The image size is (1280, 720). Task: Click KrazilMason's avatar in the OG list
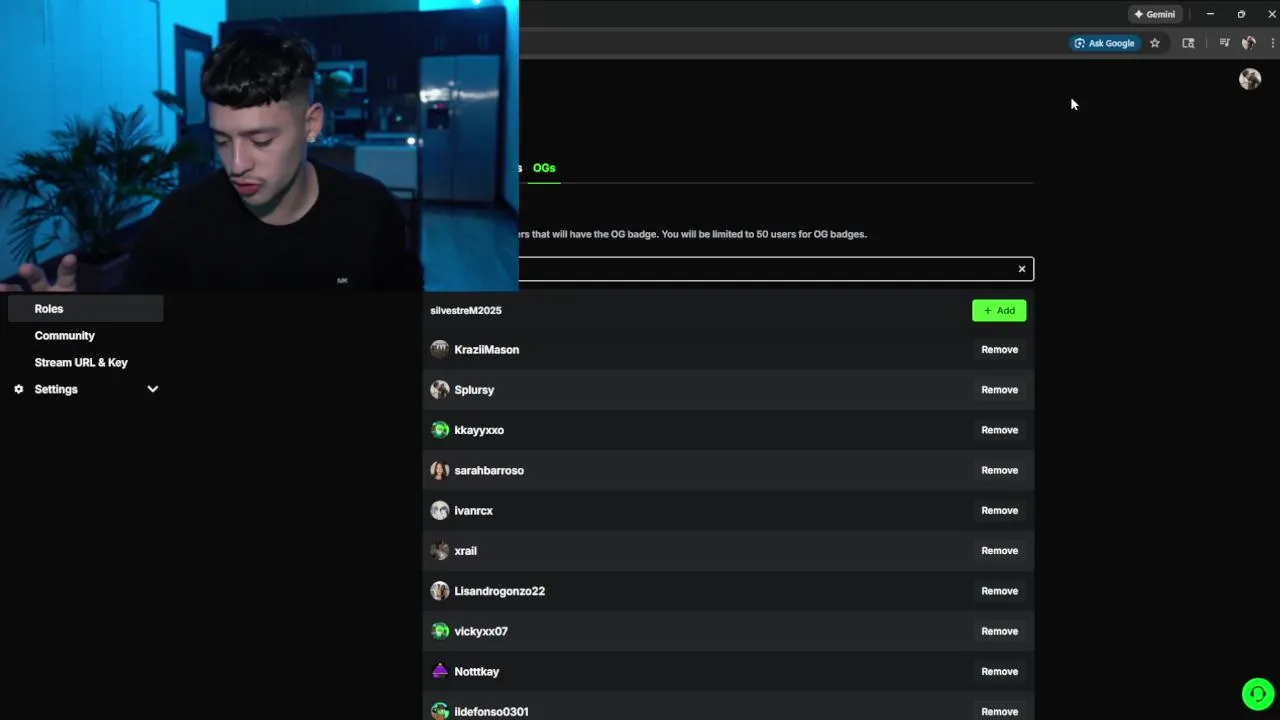439,349
